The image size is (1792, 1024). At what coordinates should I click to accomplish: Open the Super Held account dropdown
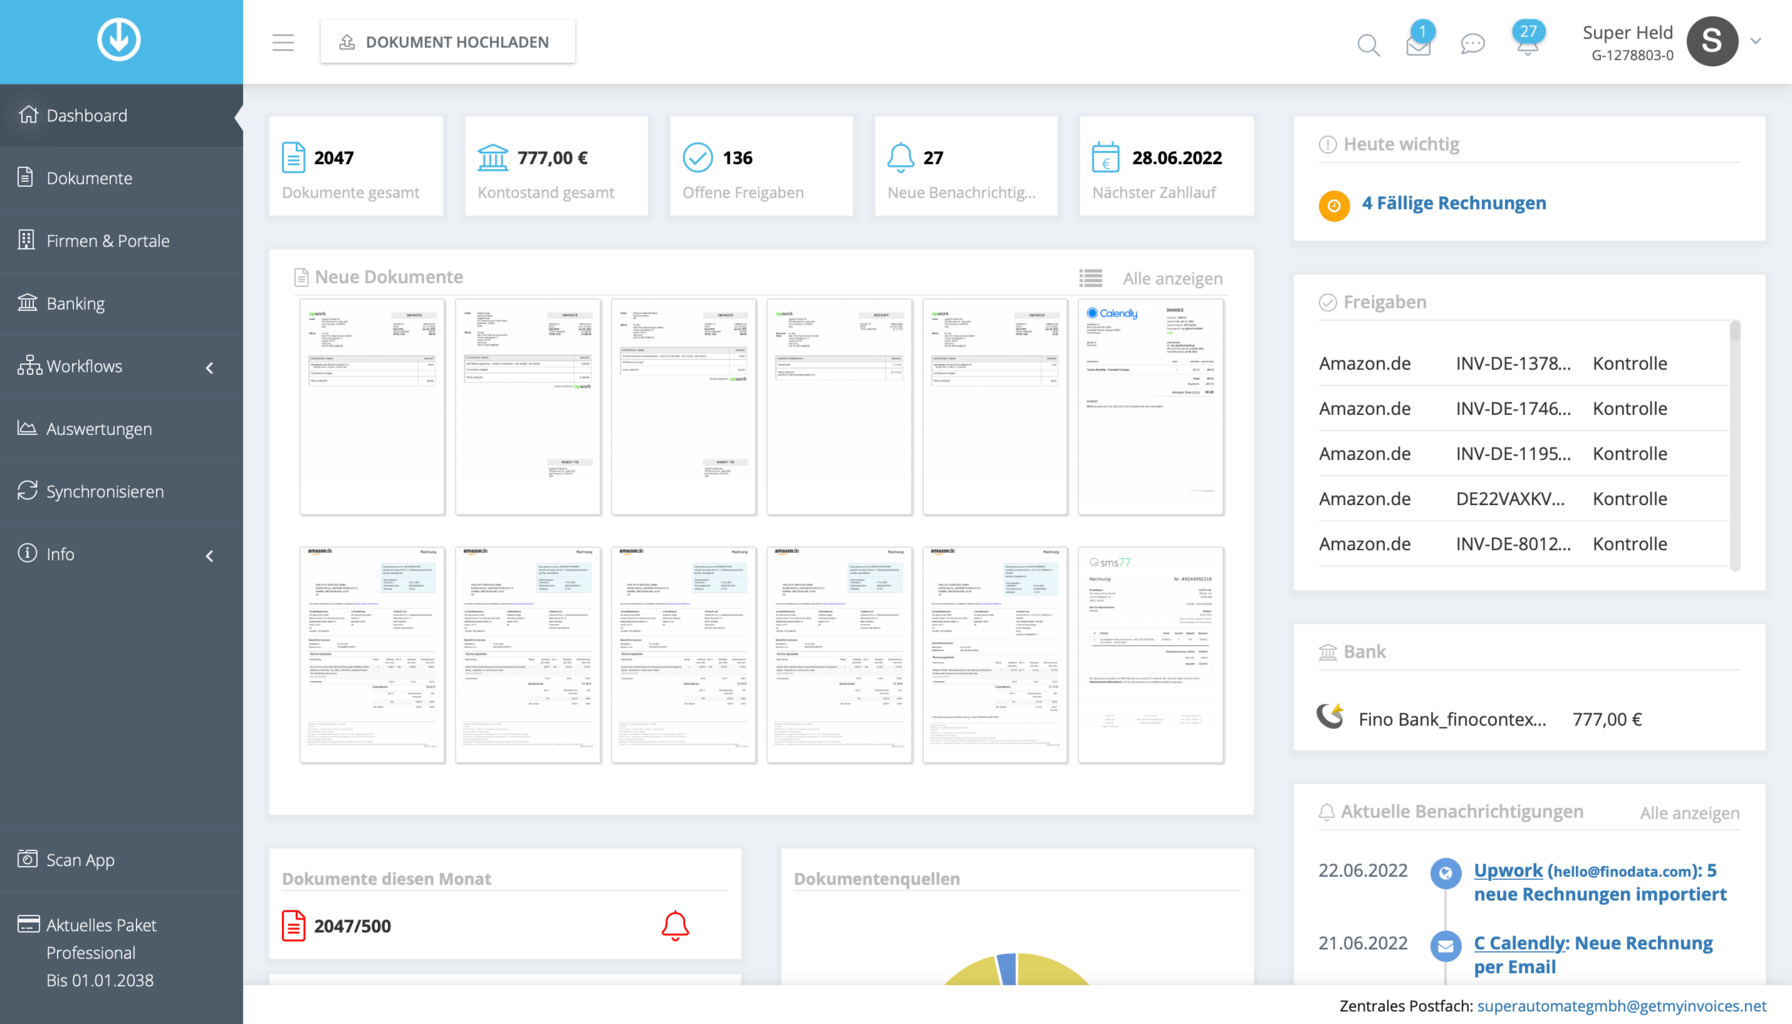coord(1755,42)
